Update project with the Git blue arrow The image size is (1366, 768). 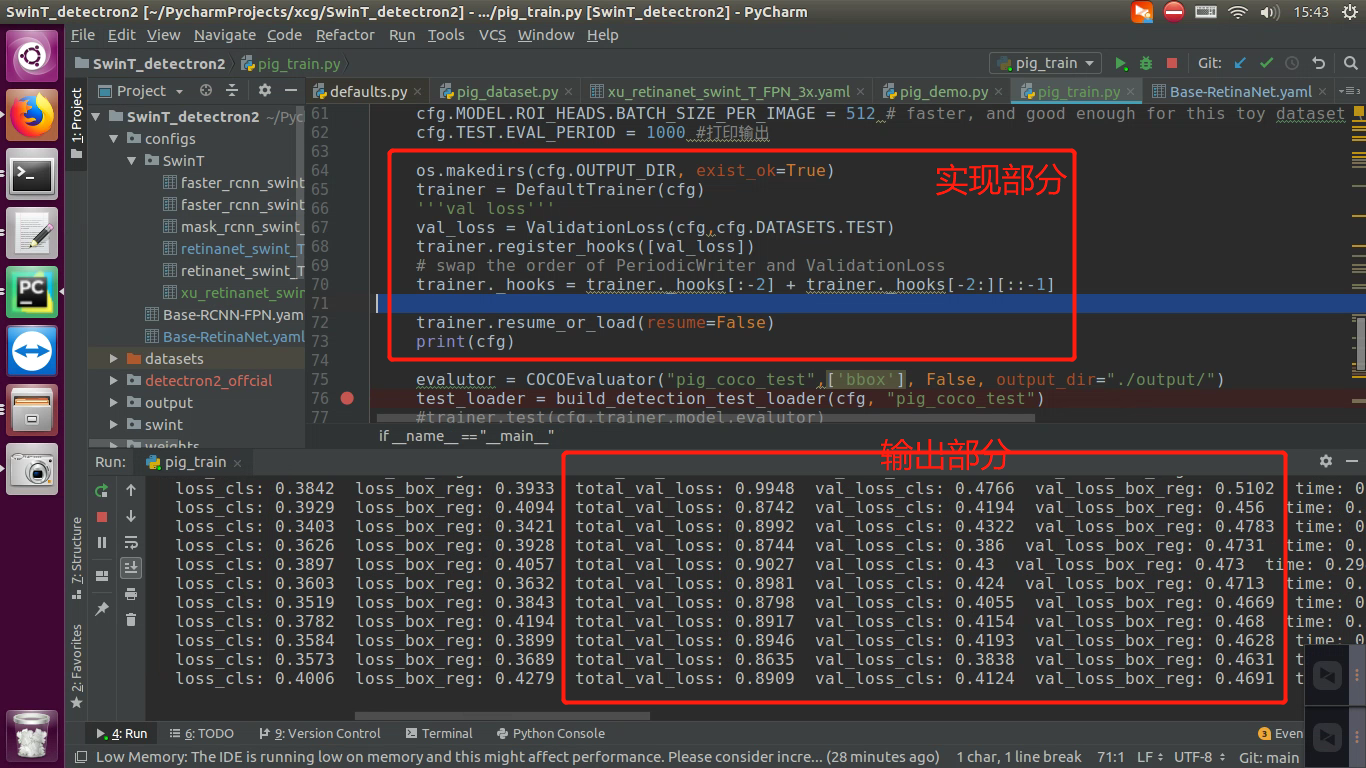[1241, 63]
